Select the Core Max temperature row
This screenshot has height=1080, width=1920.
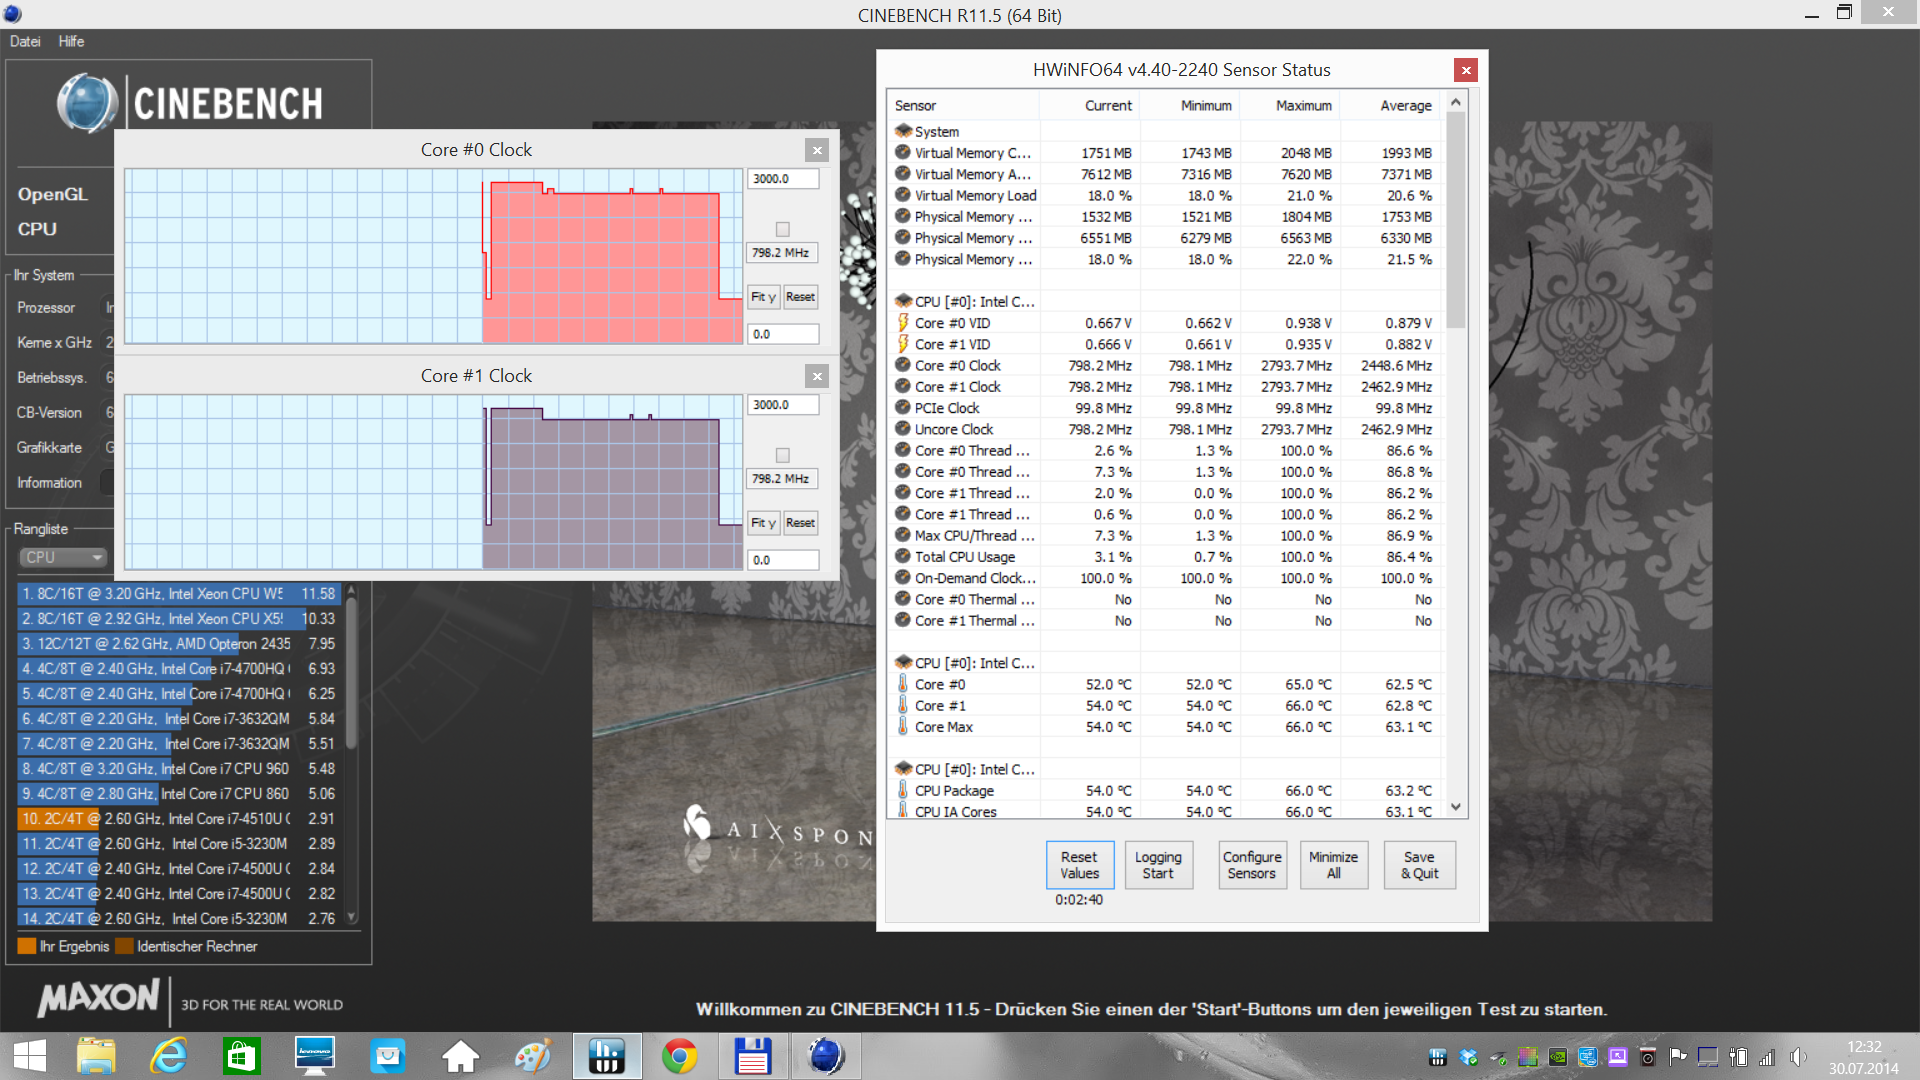point(1165,727)
